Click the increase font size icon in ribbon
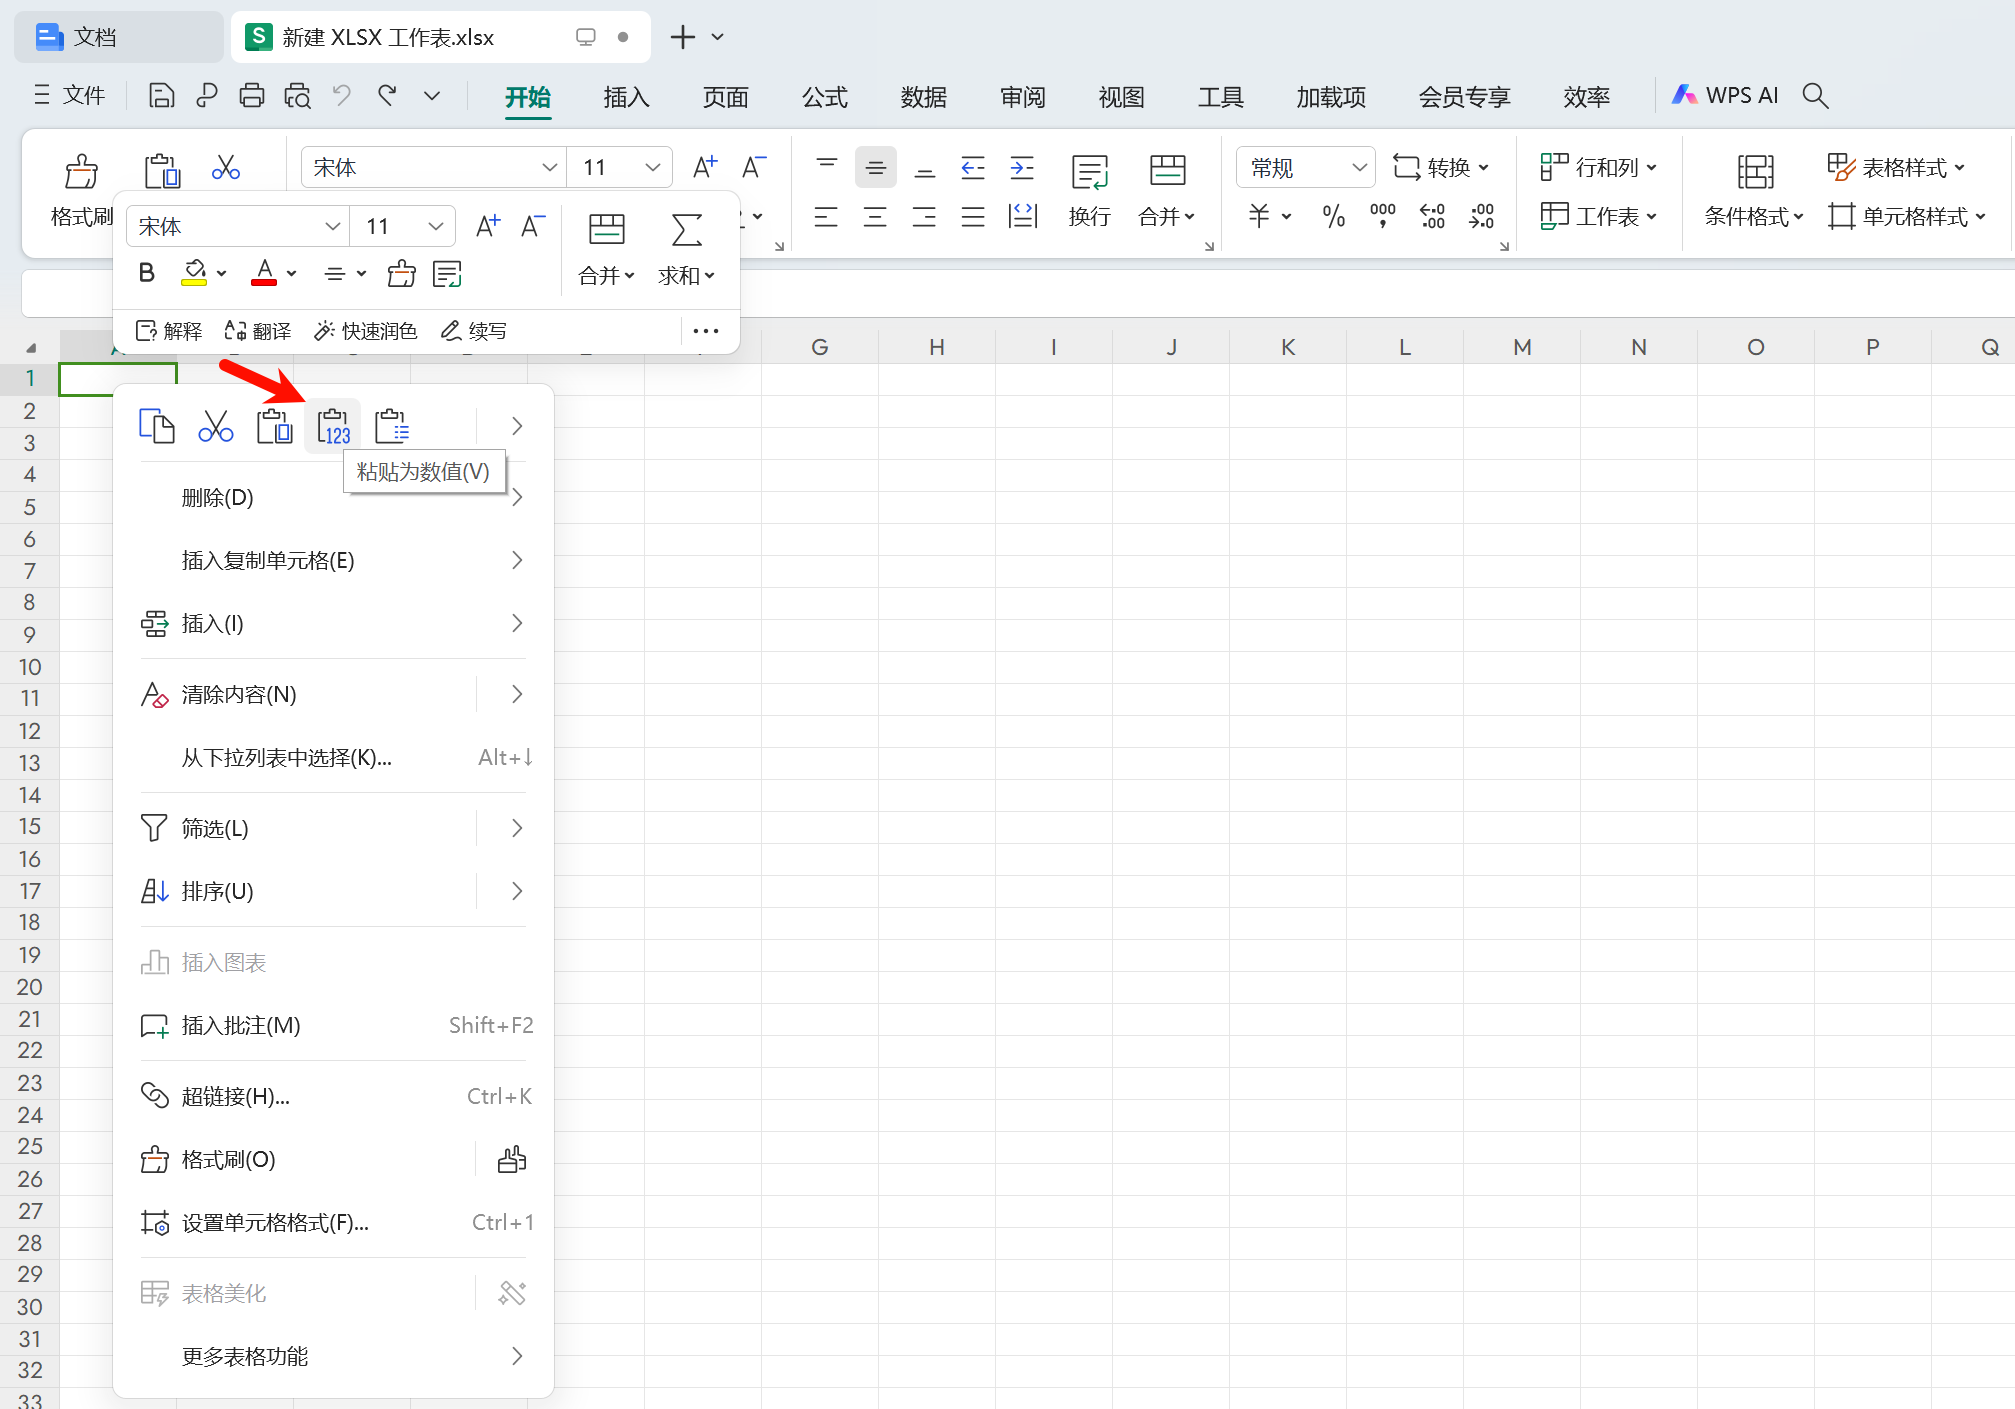This screenshot has height=1409, width=2015. pos(705,167)
